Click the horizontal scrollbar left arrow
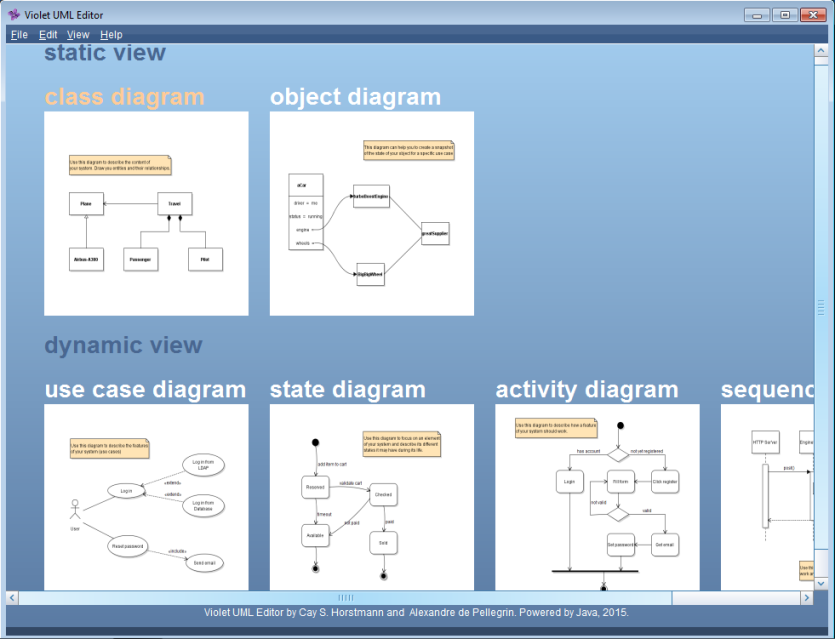835x639 pixels. click(x=12, y=597)
